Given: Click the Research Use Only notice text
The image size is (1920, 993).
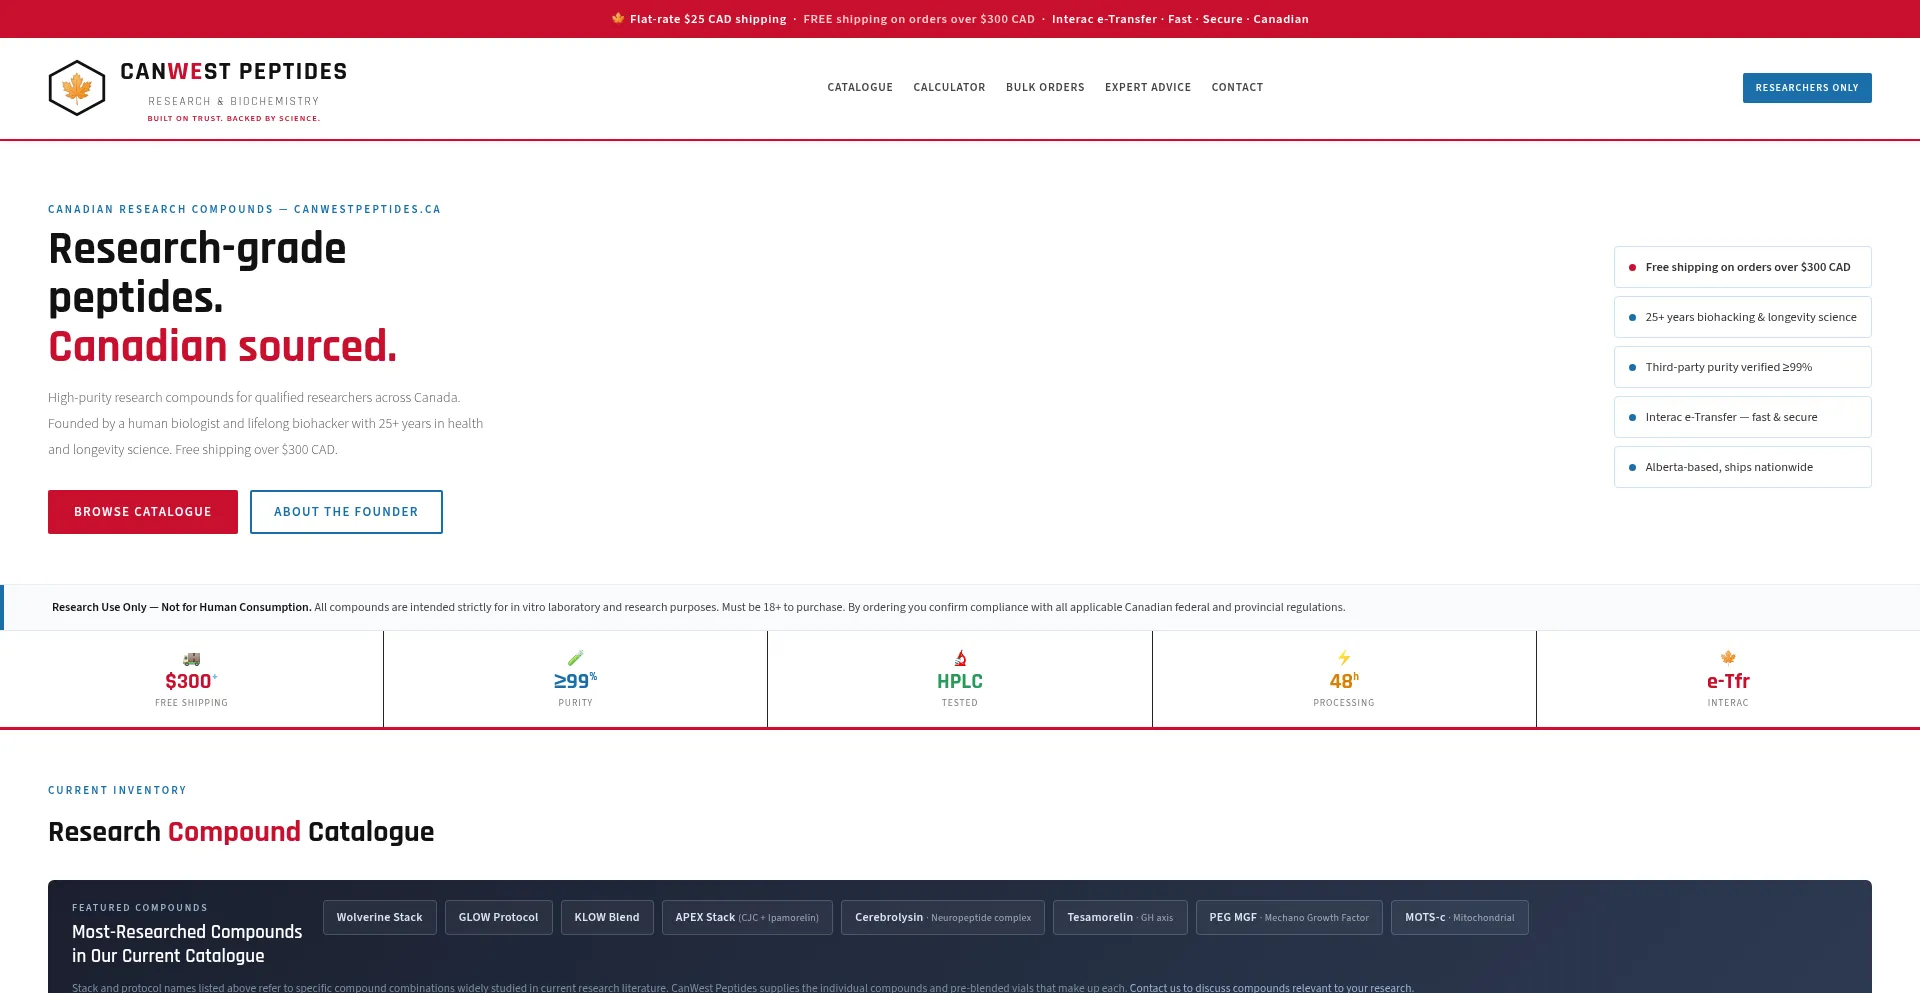Looking at the screenshot, I should pyautogui.click(x=698, y=607).
